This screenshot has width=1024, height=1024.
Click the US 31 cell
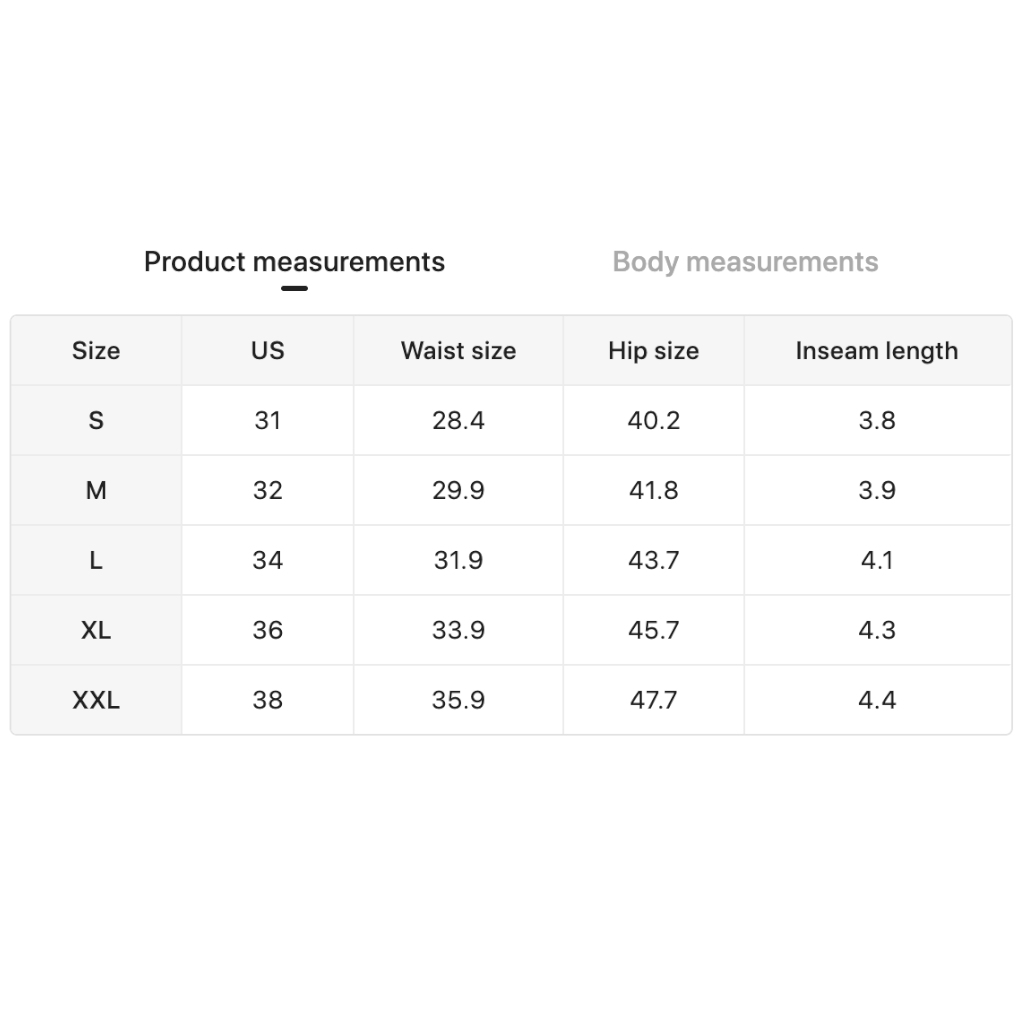[267, 421]
